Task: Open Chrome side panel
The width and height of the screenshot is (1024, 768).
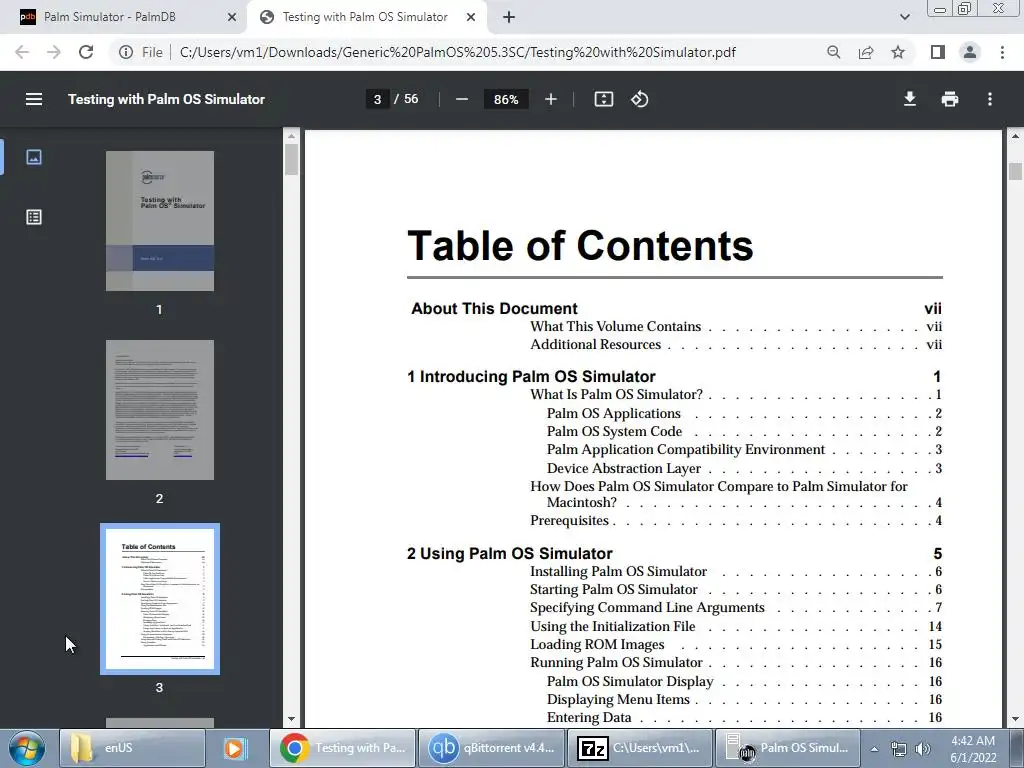Action: point(938,52)
